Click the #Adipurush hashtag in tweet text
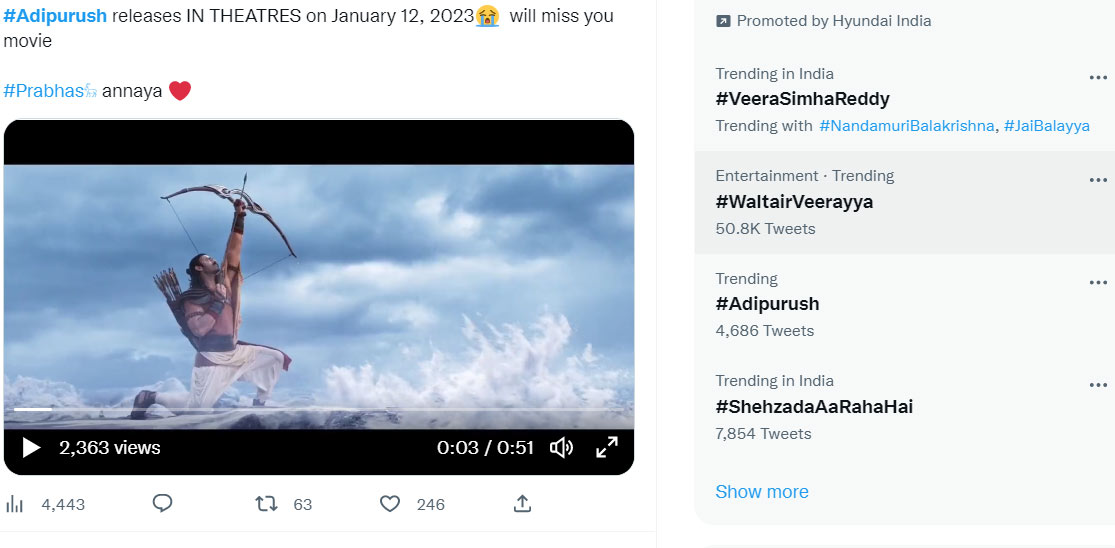The height and width of the screenshot is (548, 1115). coord(55,16)
